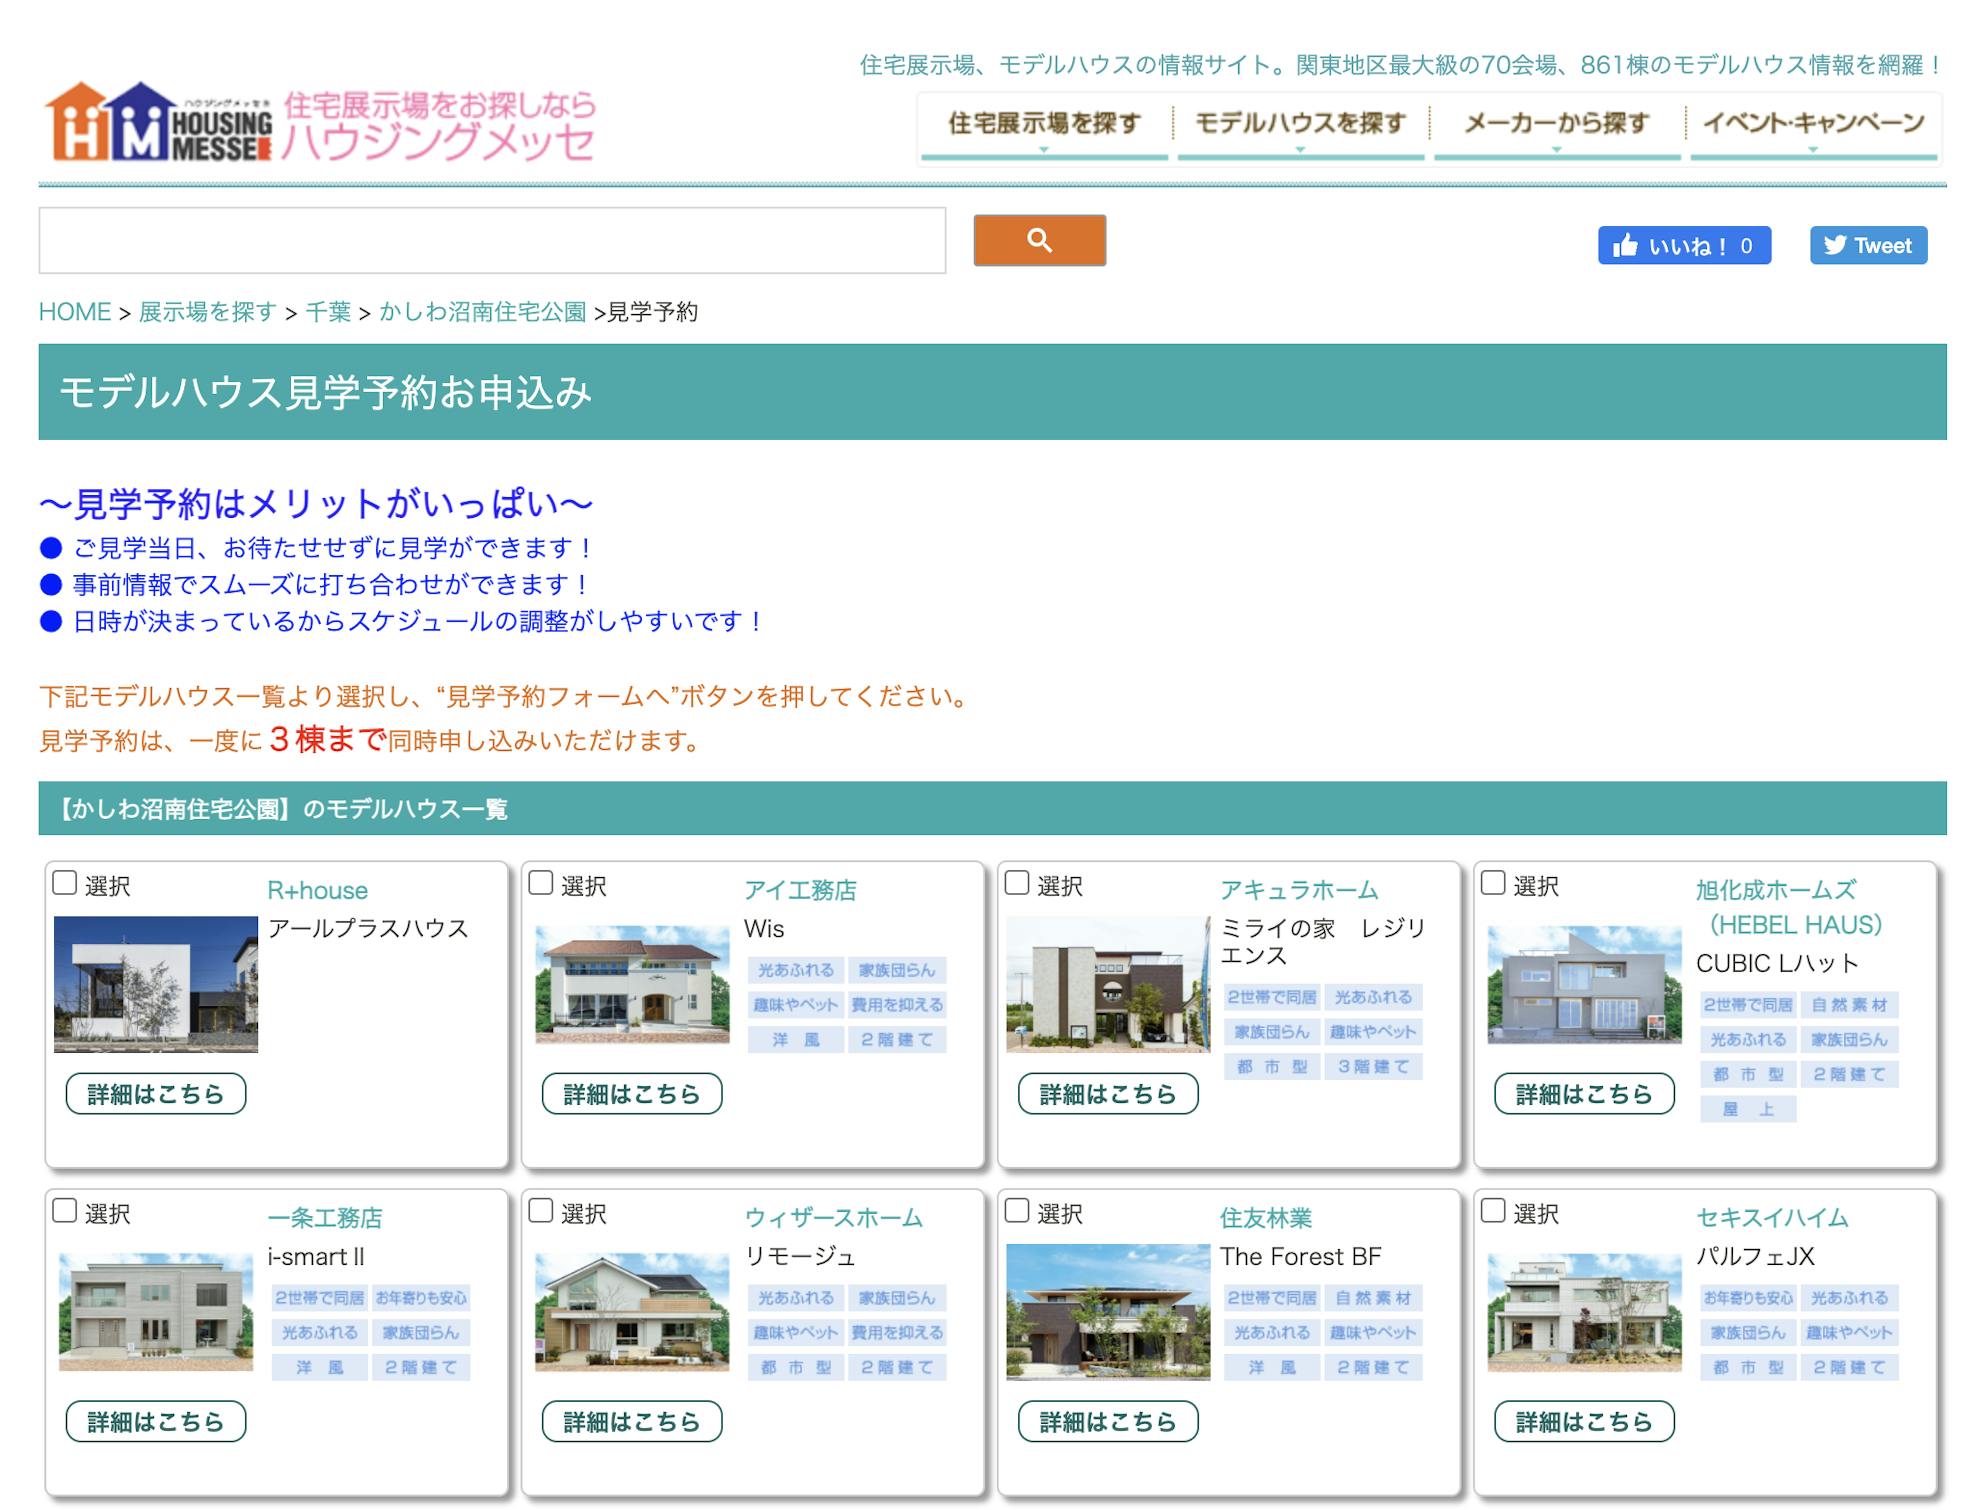Open R+house model house photo

pyautogui.click(x=156, y=984)
